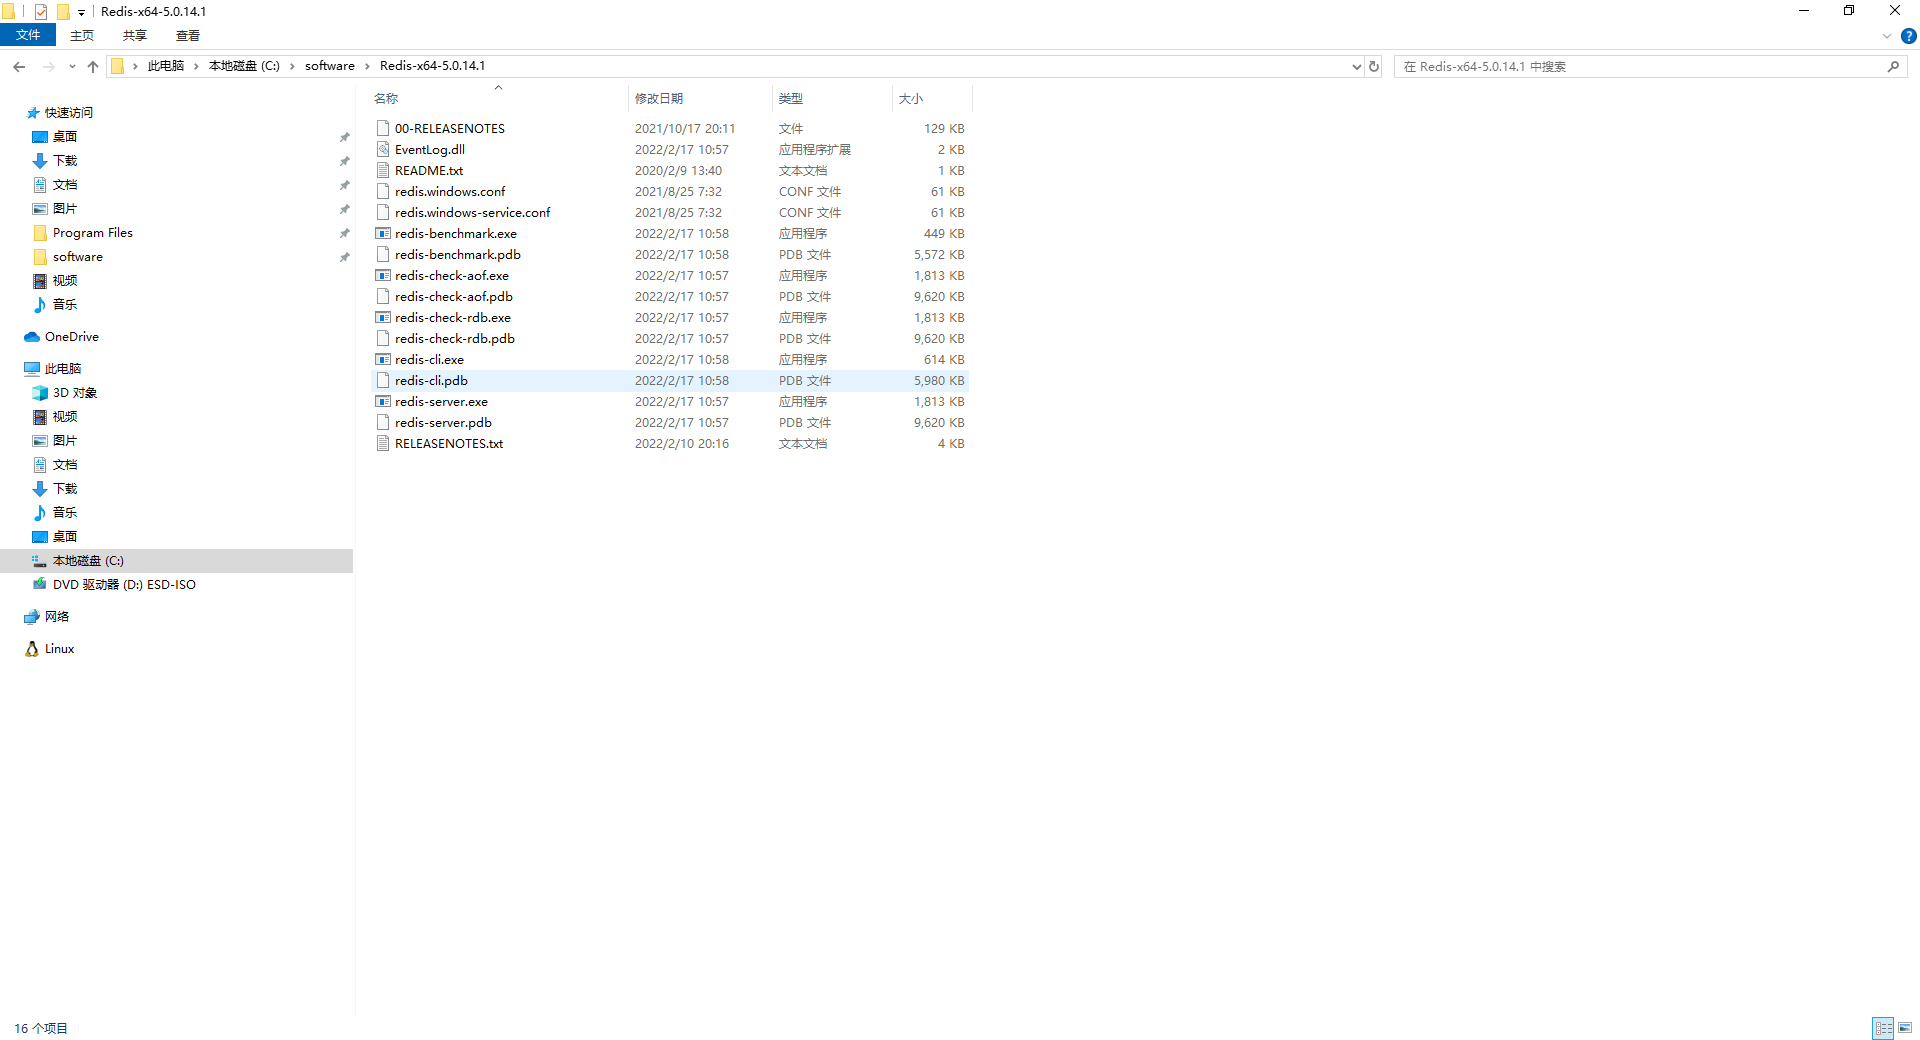Sort files by 类型 column header

click(832, 99)
